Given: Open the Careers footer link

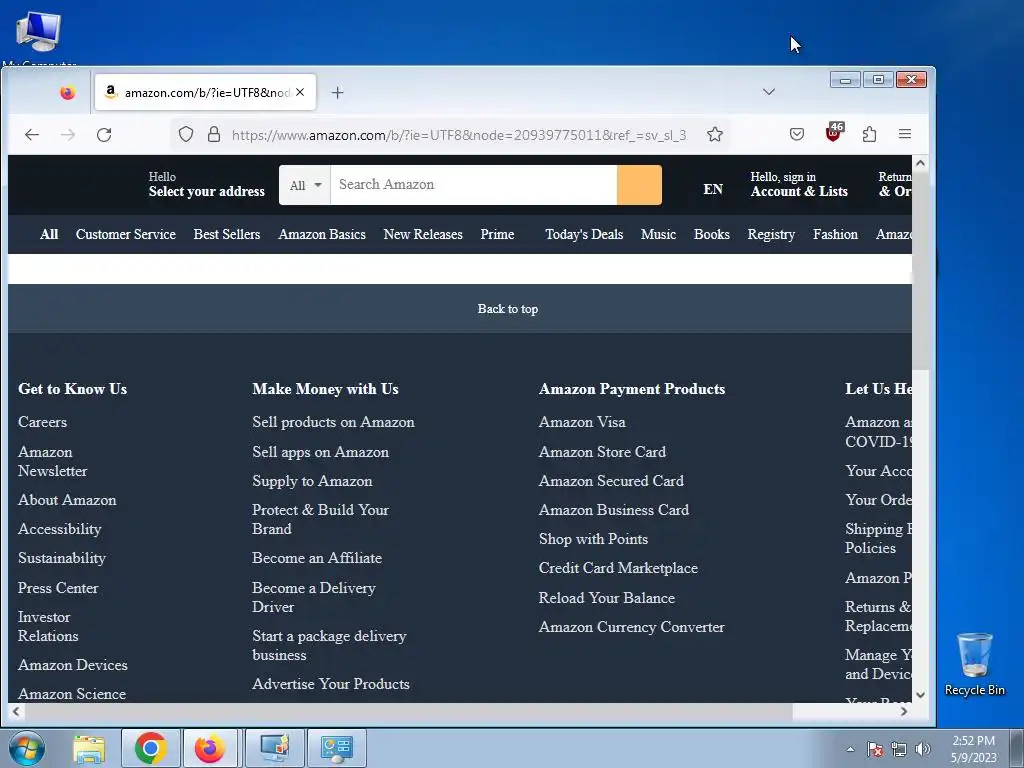Looking at the screenshot, I should click(42, 422).
